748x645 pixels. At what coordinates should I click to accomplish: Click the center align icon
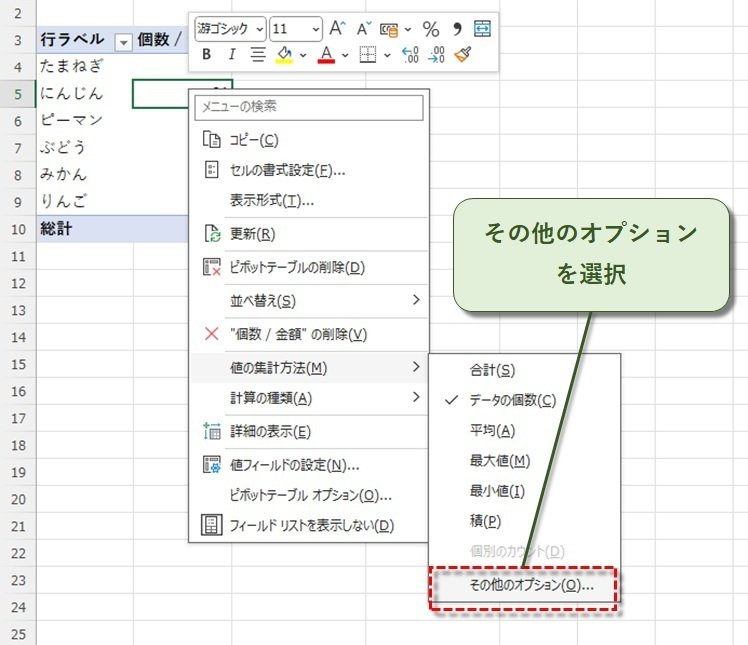coord(258,54)
